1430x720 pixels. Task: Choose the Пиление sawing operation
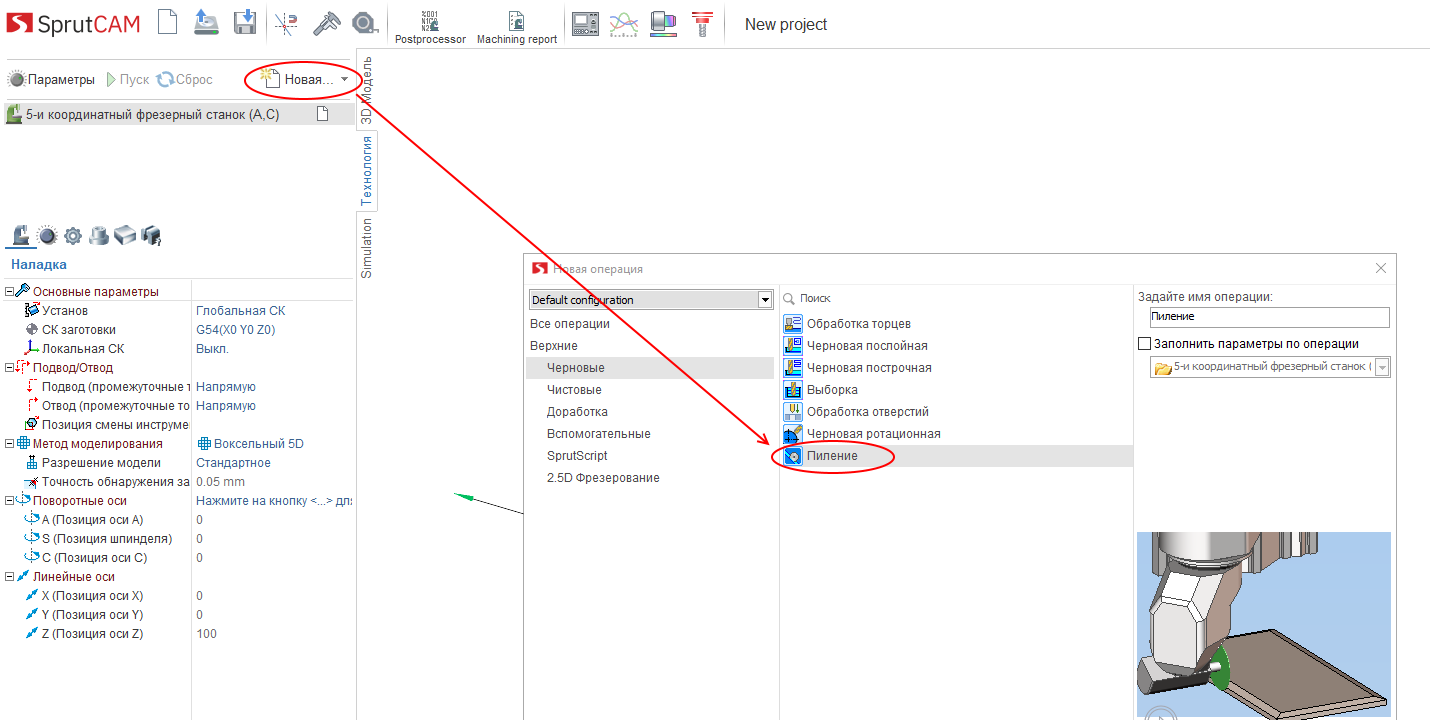[x=957, y=456]
